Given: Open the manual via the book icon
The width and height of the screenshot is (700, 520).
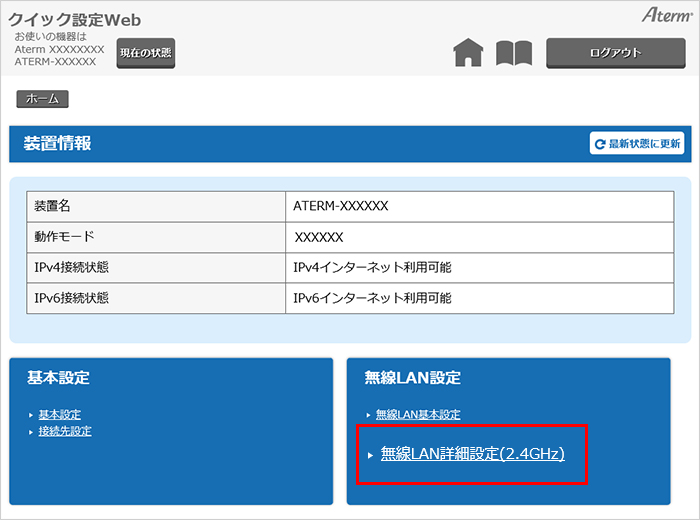Looking at the screenshot, I should pos(514,53).
